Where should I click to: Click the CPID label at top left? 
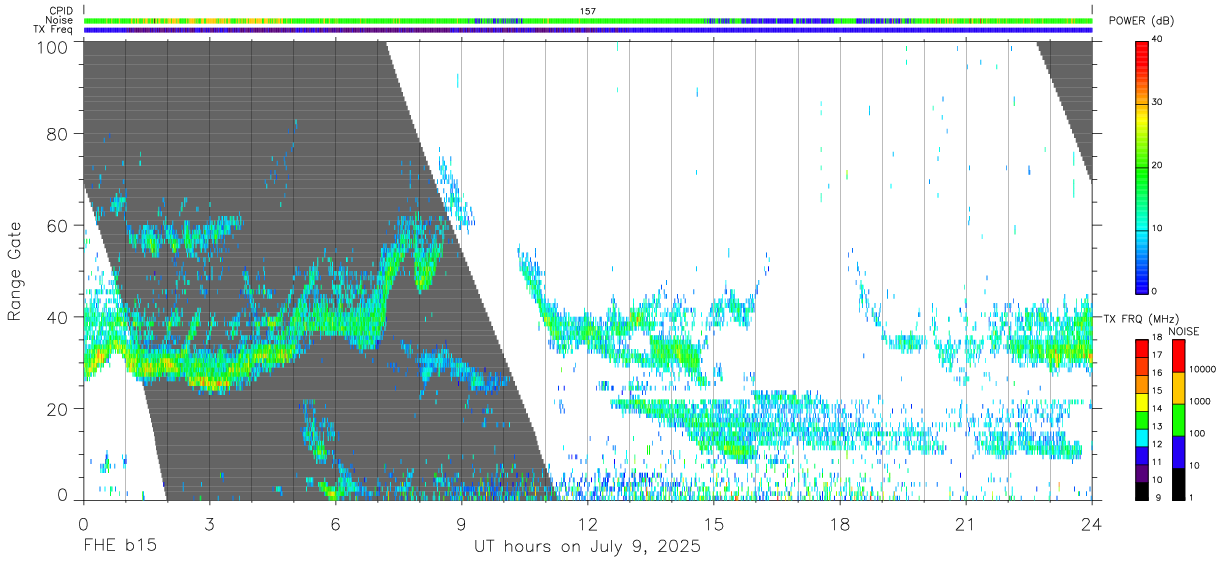click(x=61, y=11)
